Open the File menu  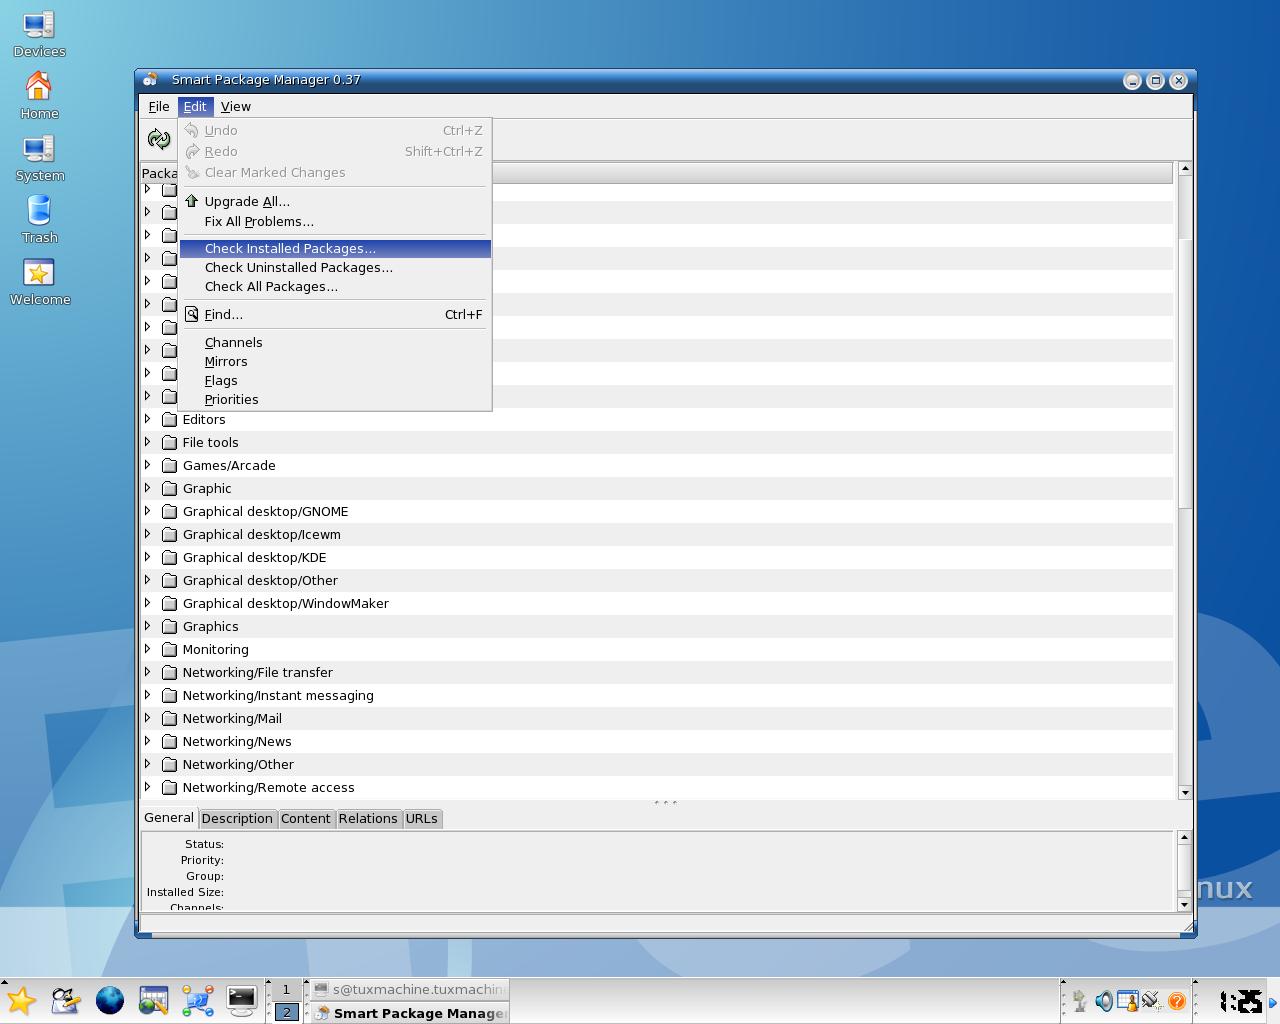(x=158, y=107)
